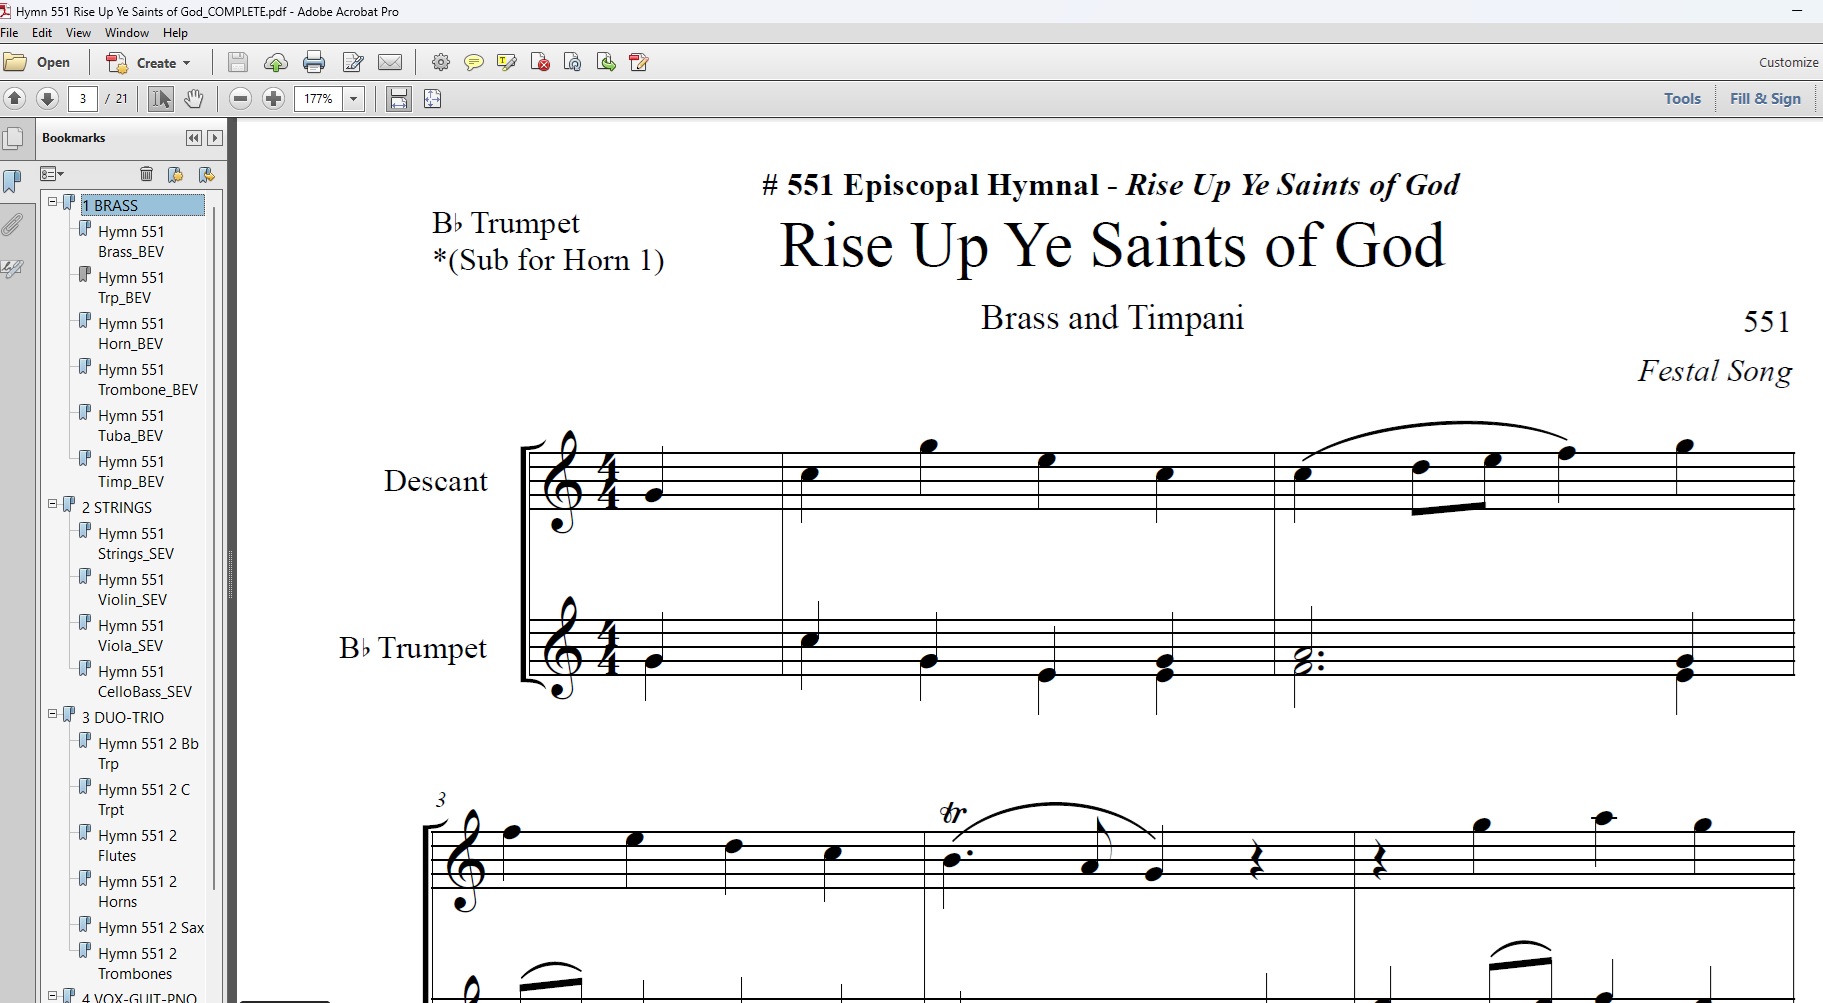Select the Hand pan tool
Screen dimensions: 1823x1003
194,99
